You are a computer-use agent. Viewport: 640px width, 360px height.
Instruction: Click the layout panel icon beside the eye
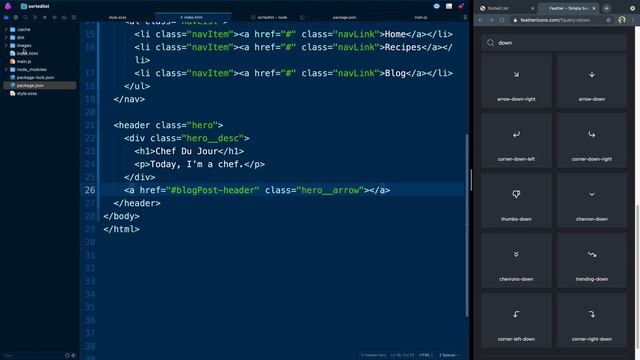(x=449, y=6)
